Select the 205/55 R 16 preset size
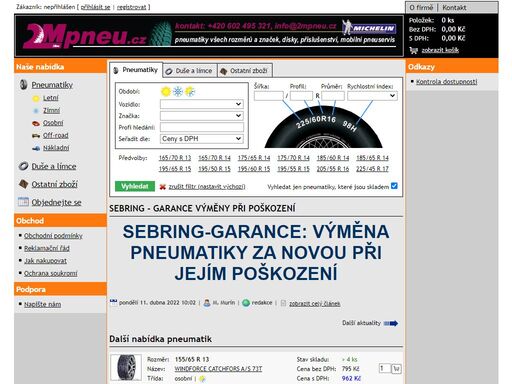The width and height of the screenshot is (512, 384). tap(333, 169)
